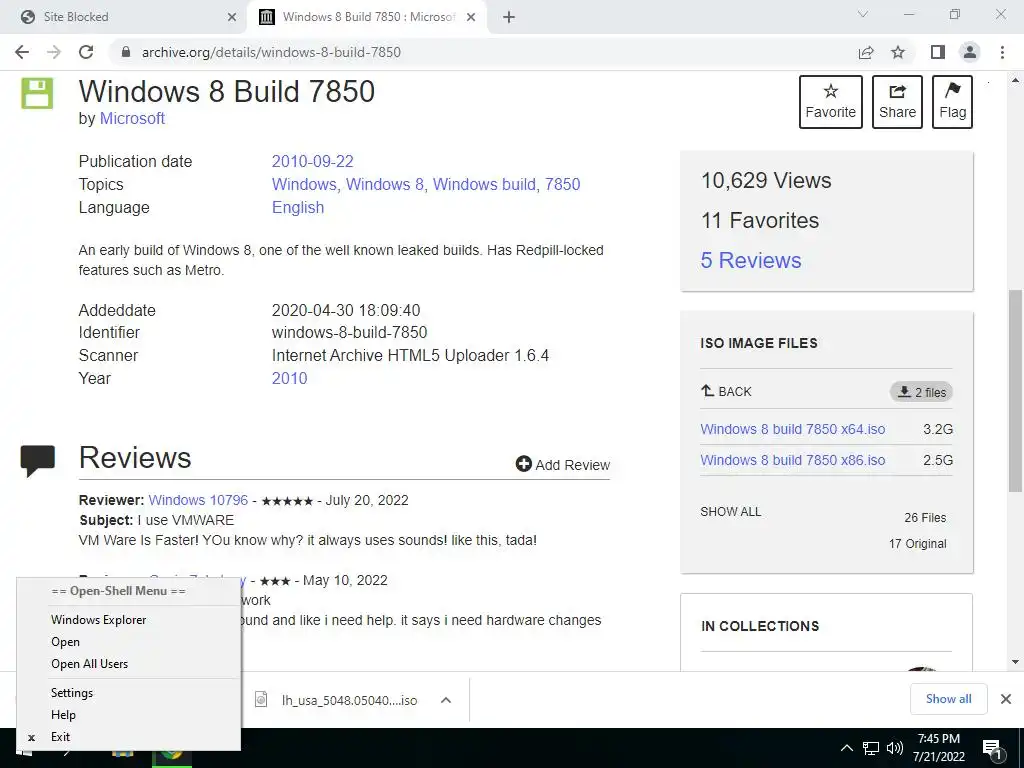
Task: Click the scrollbar down arrow
Action: (x=1015, y=662)
